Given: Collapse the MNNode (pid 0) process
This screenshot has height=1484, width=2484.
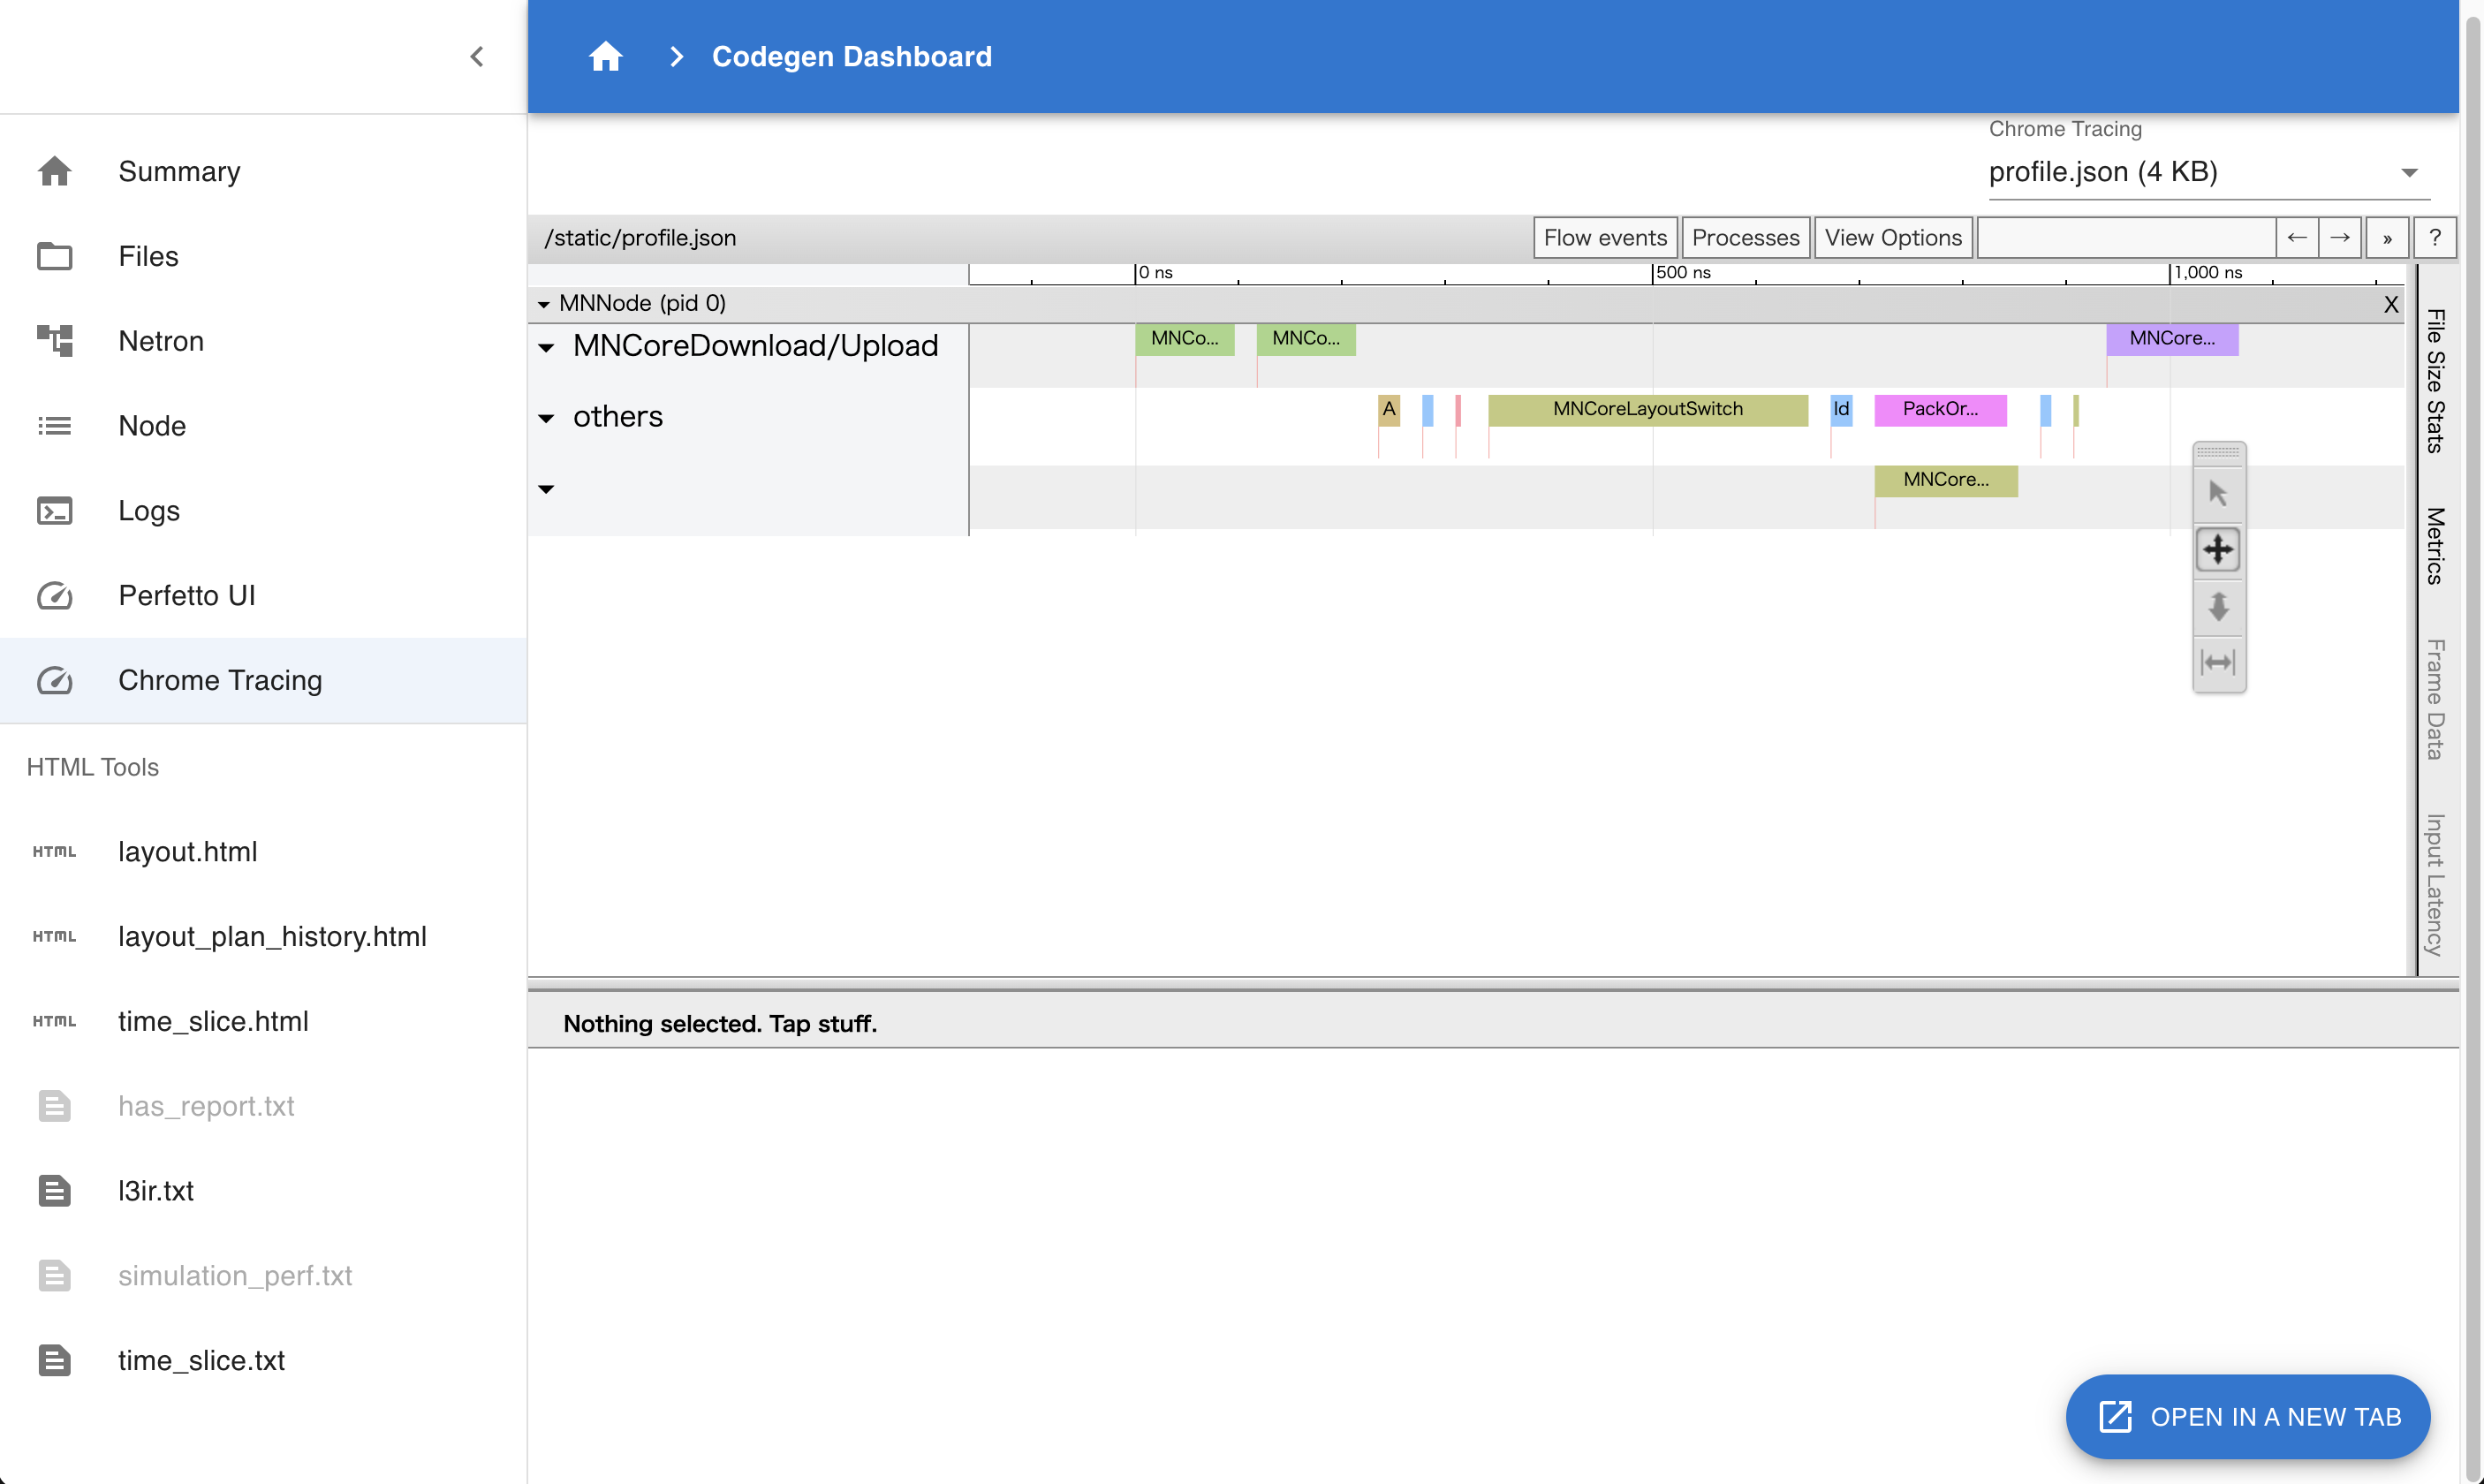Looking at the screenshot, I should 544,304.
